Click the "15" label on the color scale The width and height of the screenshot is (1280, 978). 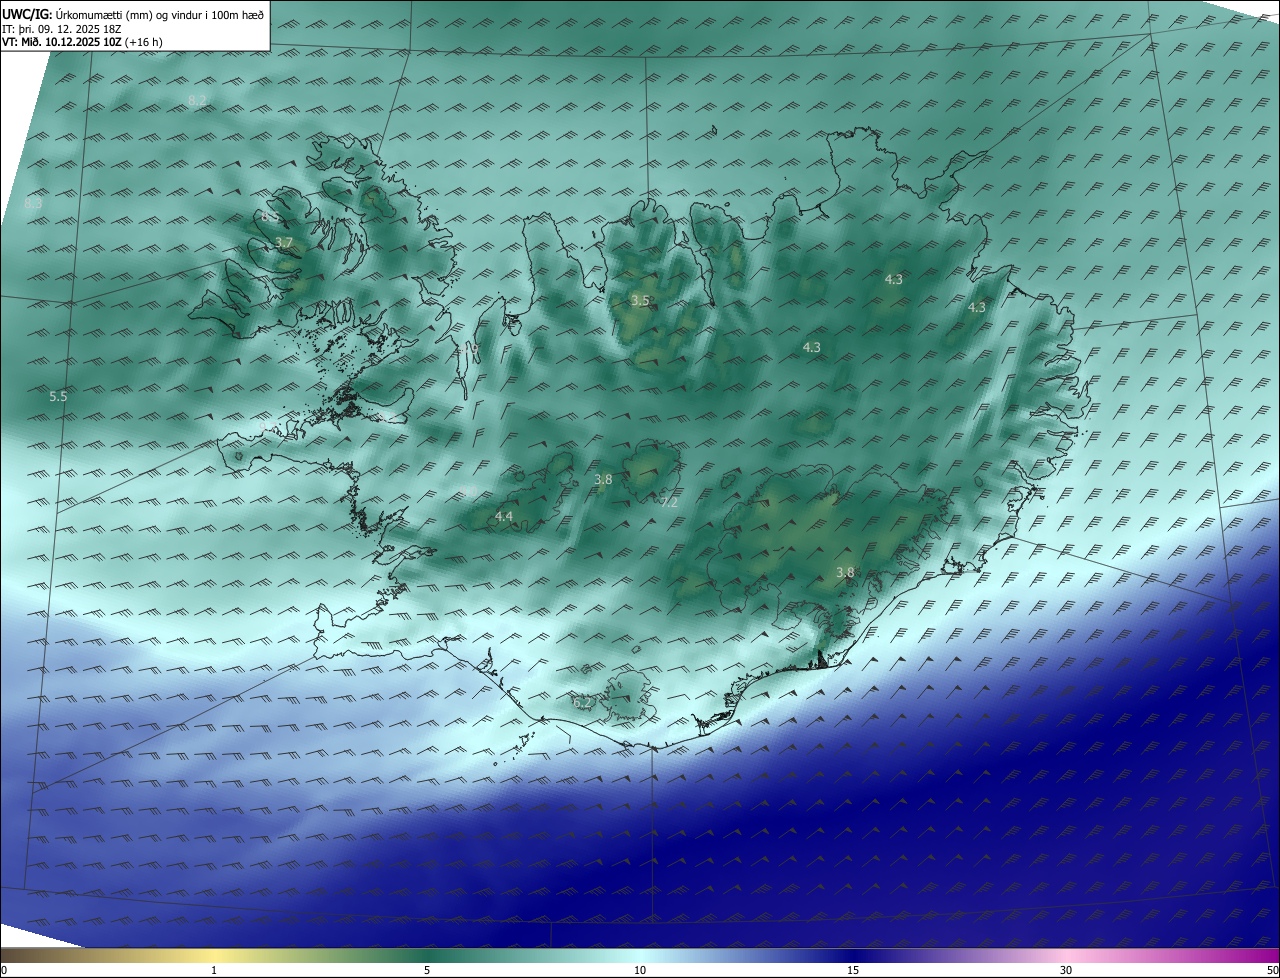(x=853, y=970)
